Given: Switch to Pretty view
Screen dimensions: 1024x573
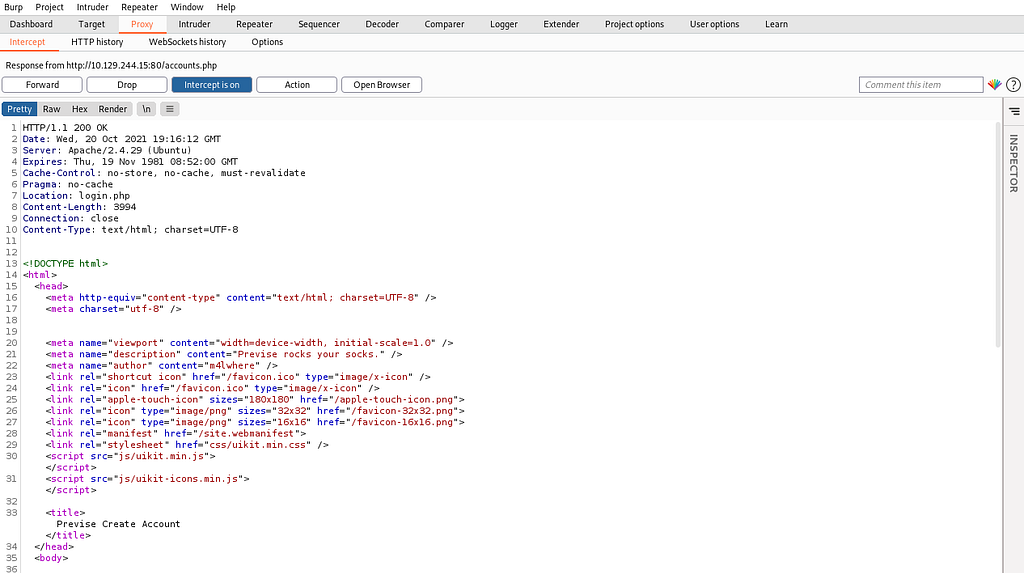Looking at the screenshot, I should [x=20, y=109].
